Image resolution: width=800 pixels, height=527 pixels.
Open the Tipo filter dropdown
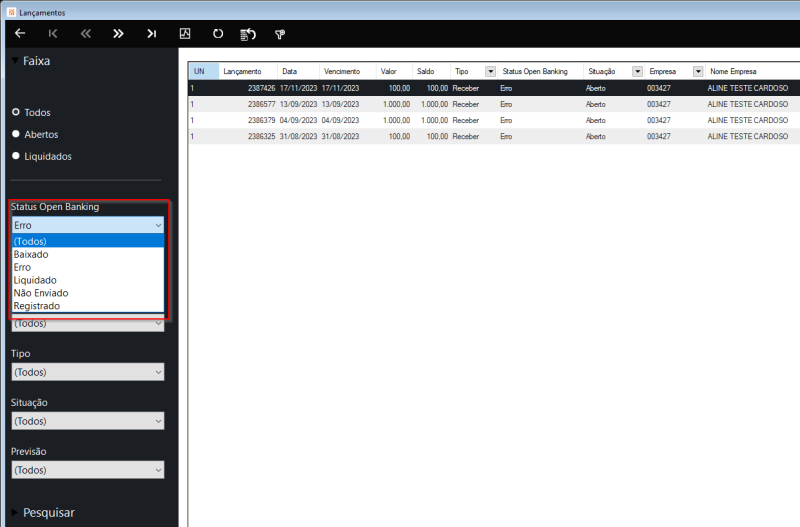tap(88, 372)
